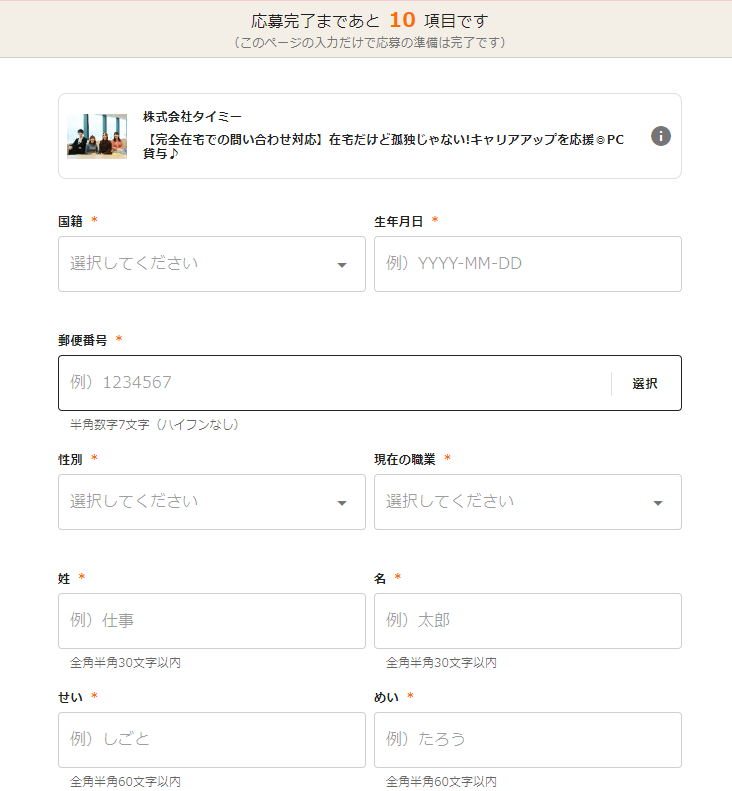Focus the めい input field
Viewport: 732px width, 791px height.
[528, 740]
